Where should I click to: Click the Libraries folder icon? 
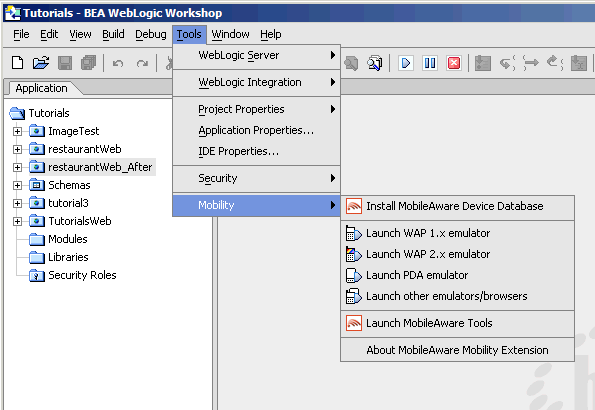pos(37,257)
